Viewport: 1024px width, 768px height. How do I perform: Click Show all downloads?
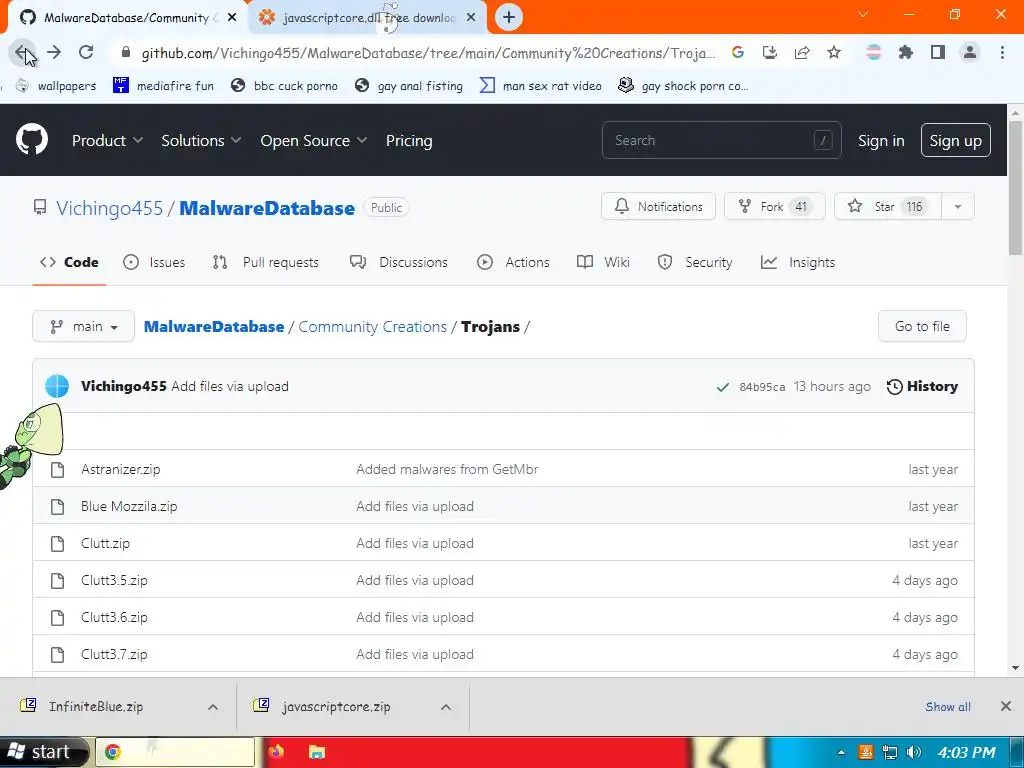pos(948,707)
